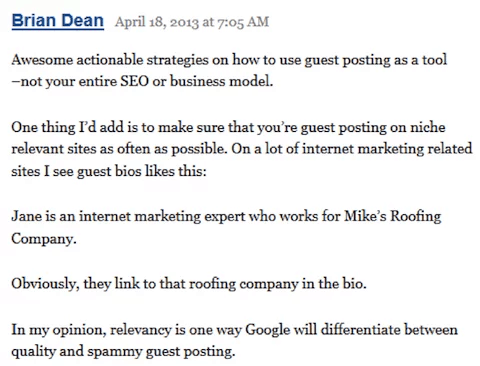Screen dimensions: 480x366
Task: Click the April 18, 2013 comment timestamp
Action: (x=192, y=22)
